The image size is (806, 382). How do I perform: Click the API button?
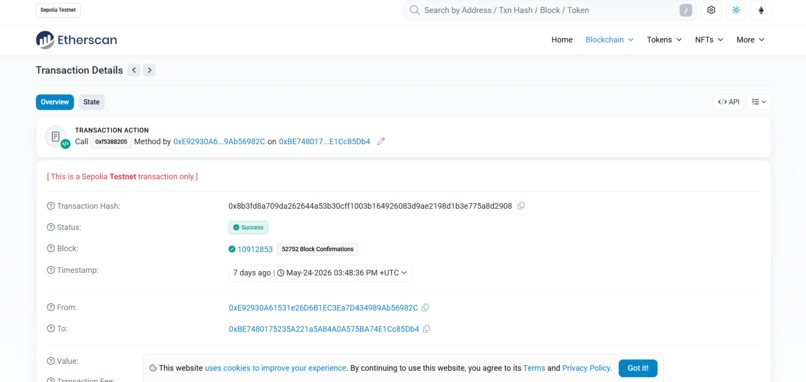728,102
